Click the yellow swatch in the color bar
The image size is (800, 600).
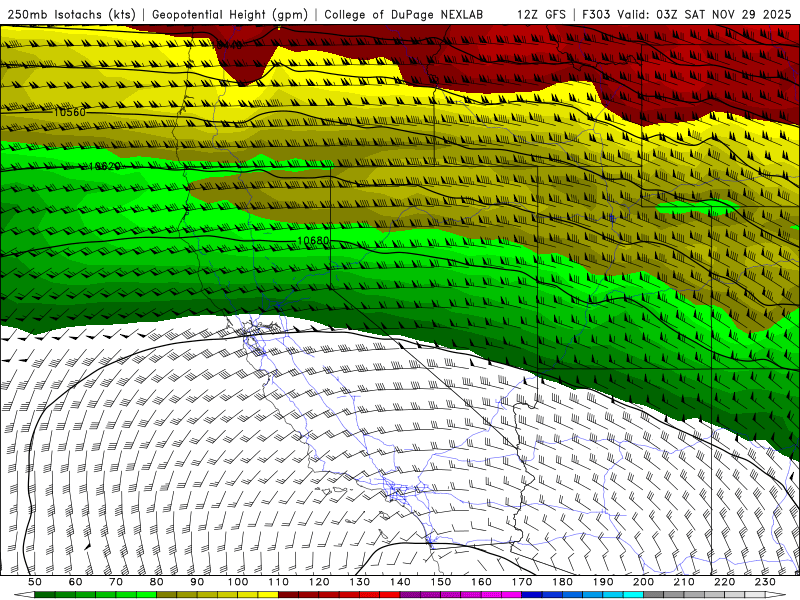pyautogui.click(x=268, y=595)
